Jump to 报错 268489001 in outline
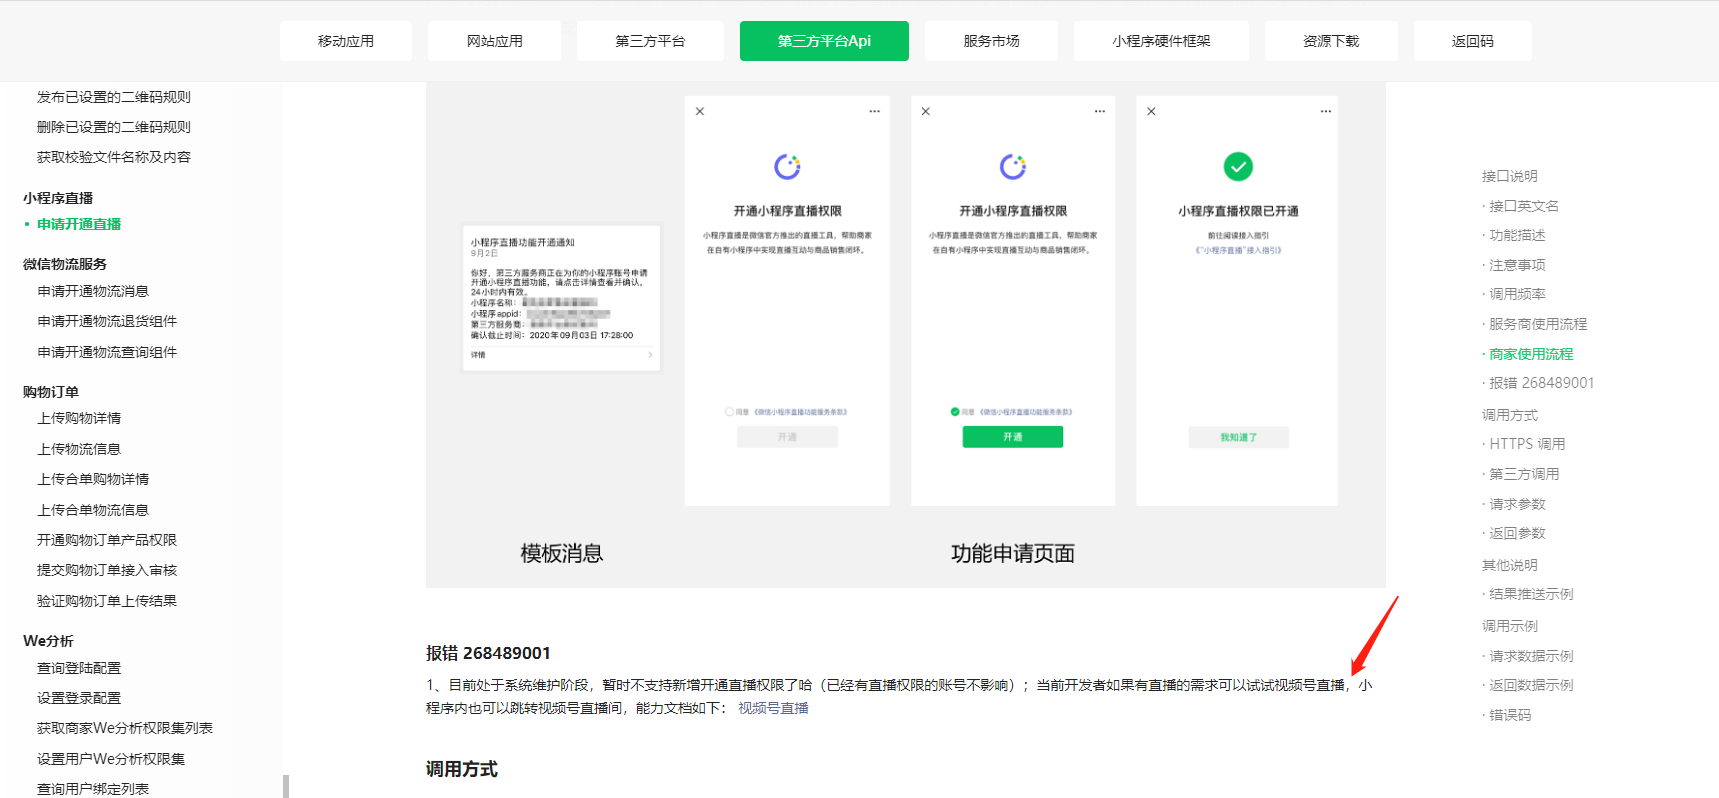The height and width of the screenshot is (798, 1719). [x=1541, y=383]
